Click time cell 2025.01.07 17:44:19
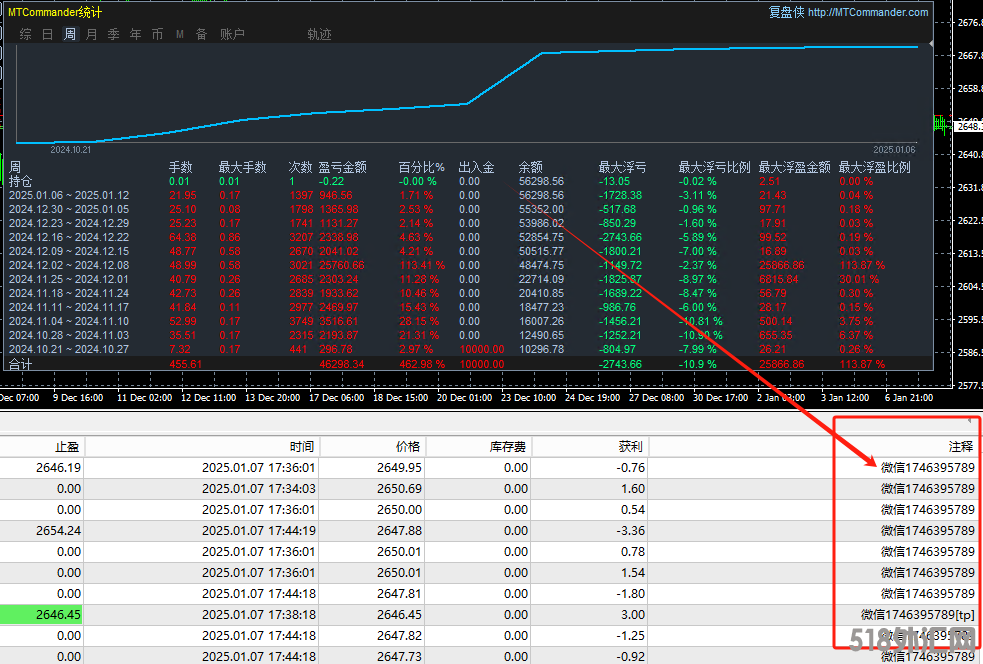 [259, 530]
